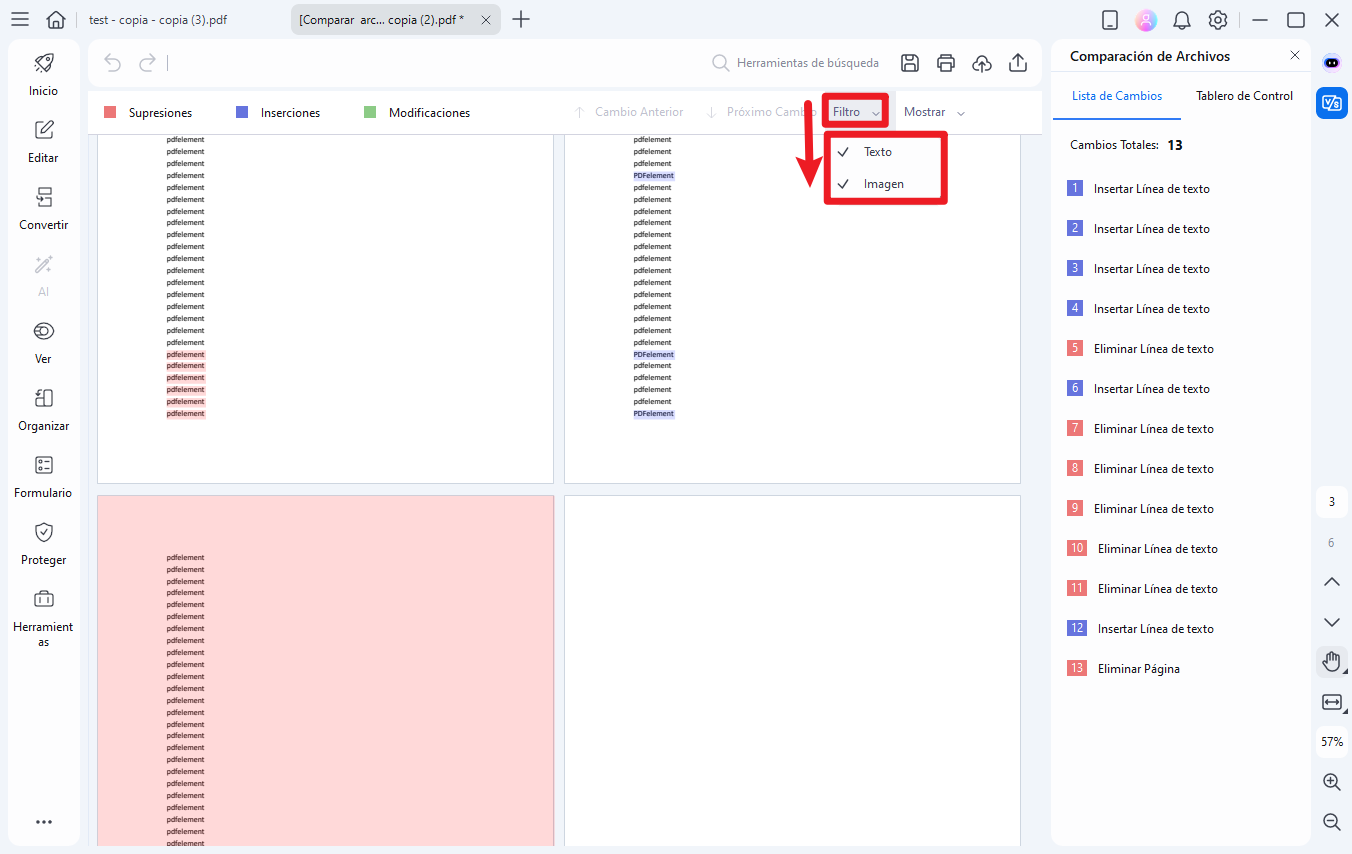Open the Filtro dropdown
This screenshot has height=854, width=1352.
pos(853,111)
